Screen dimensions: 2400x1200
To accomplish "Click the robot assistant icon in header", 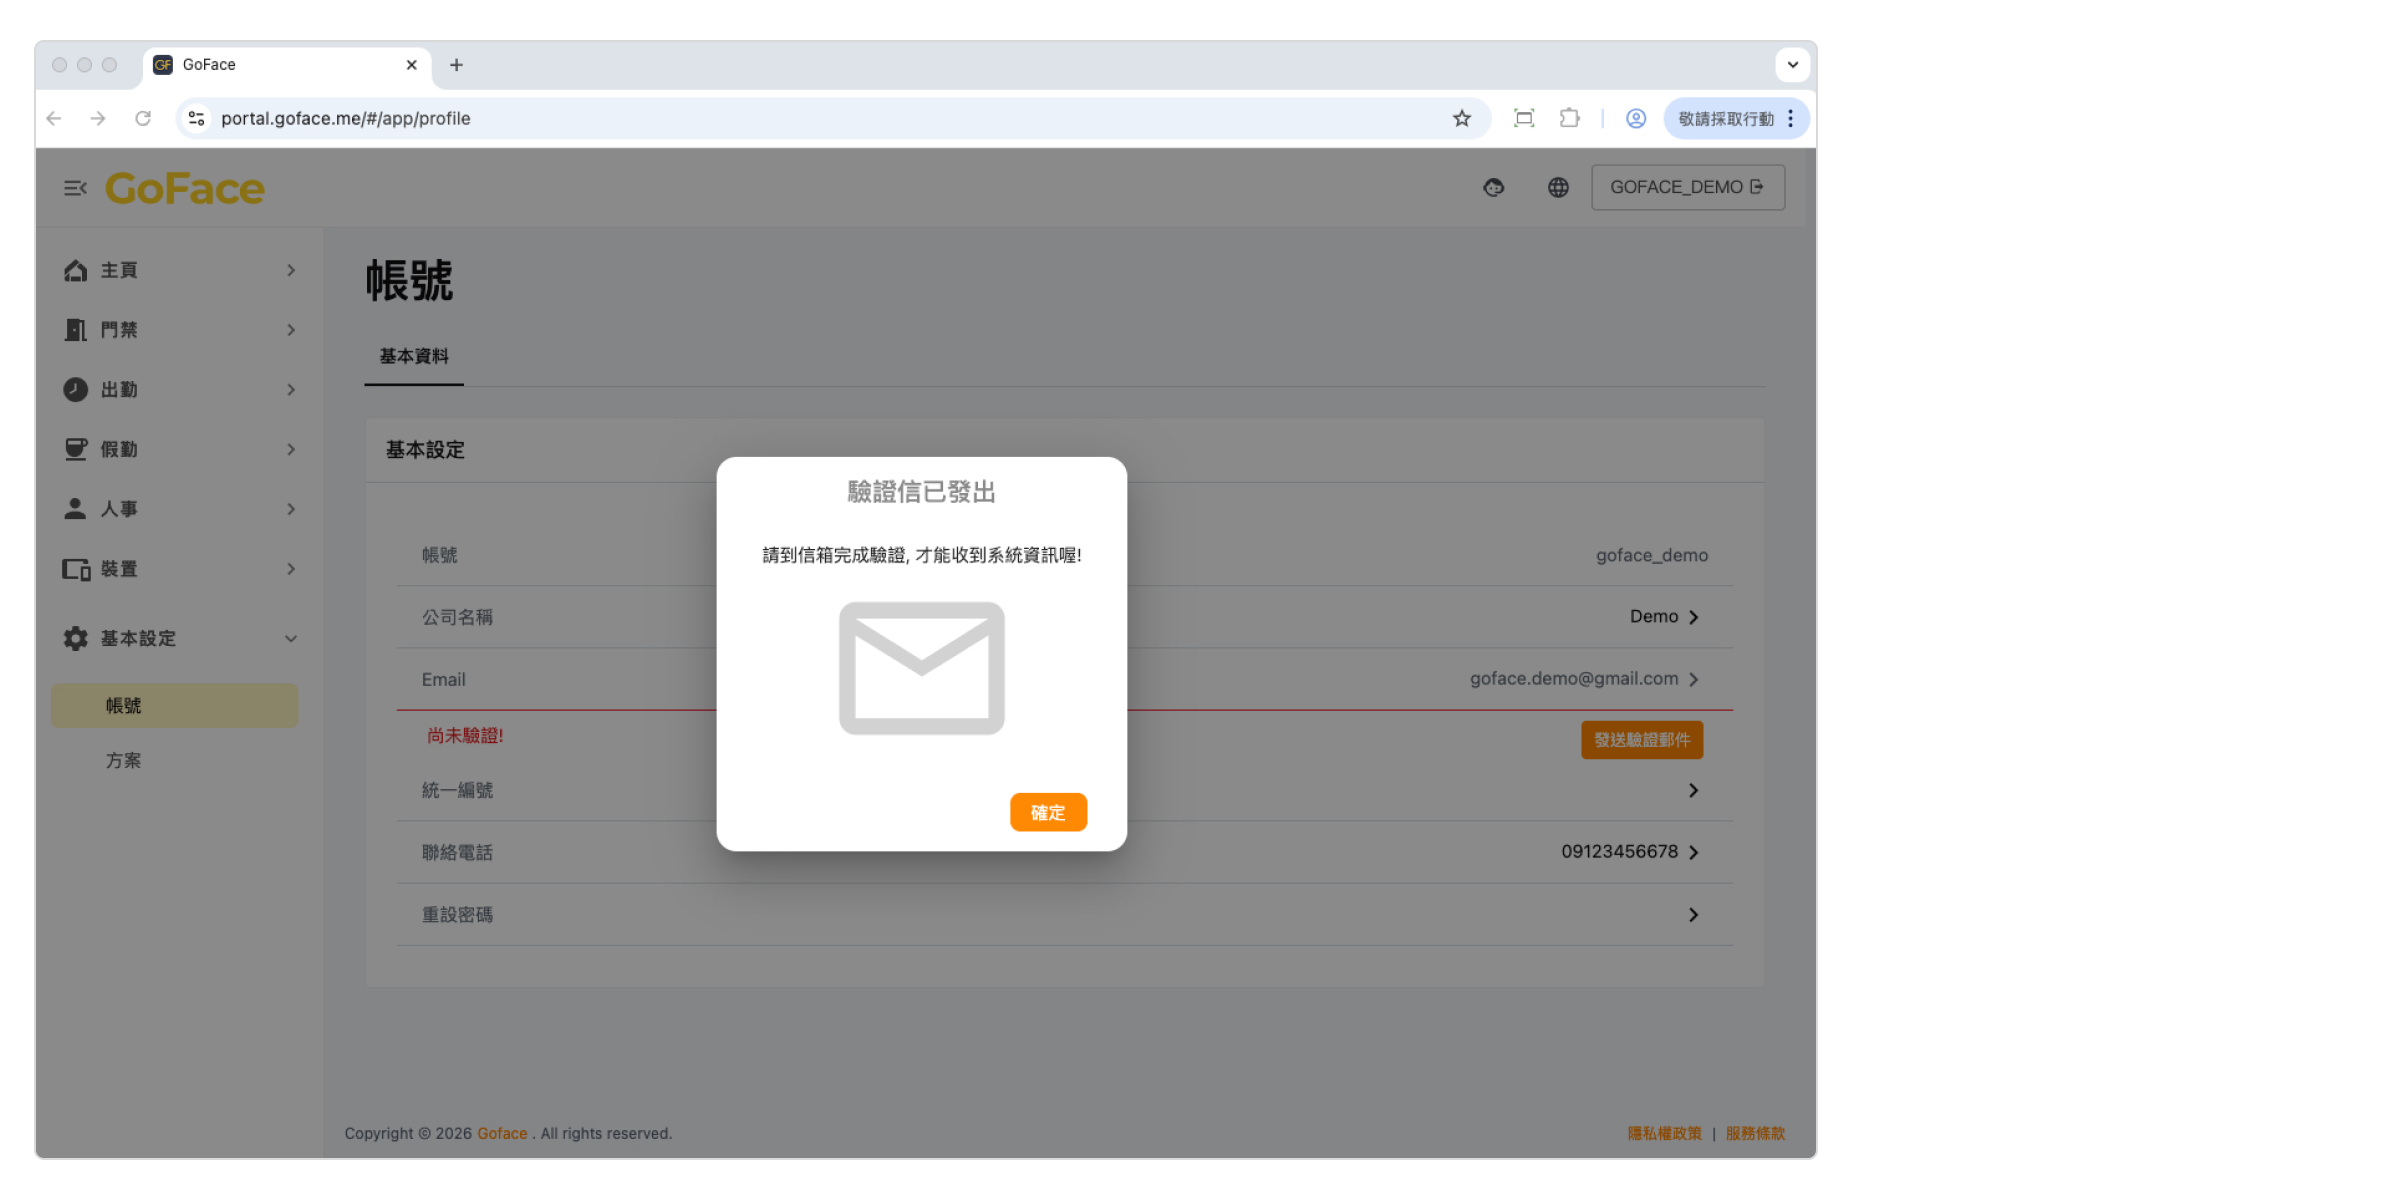I will [x=1493, y=188].
